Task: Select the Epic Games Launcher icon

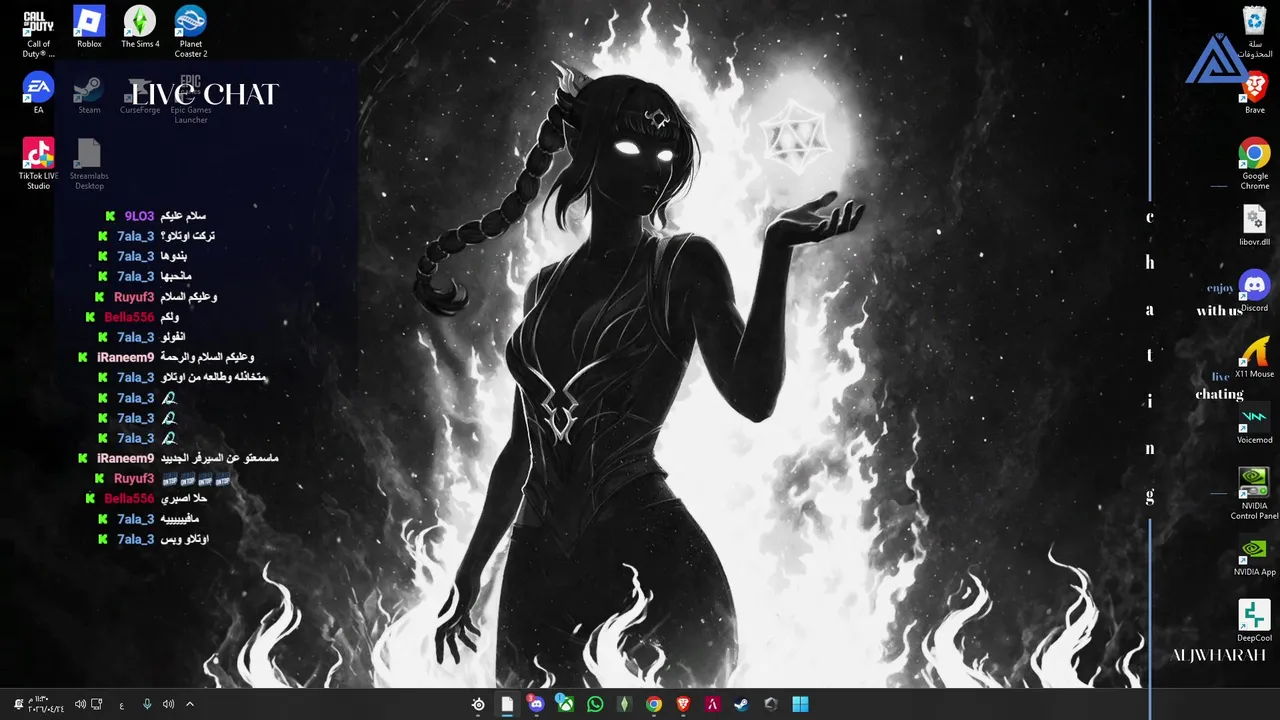Action: tap(191, 99)
